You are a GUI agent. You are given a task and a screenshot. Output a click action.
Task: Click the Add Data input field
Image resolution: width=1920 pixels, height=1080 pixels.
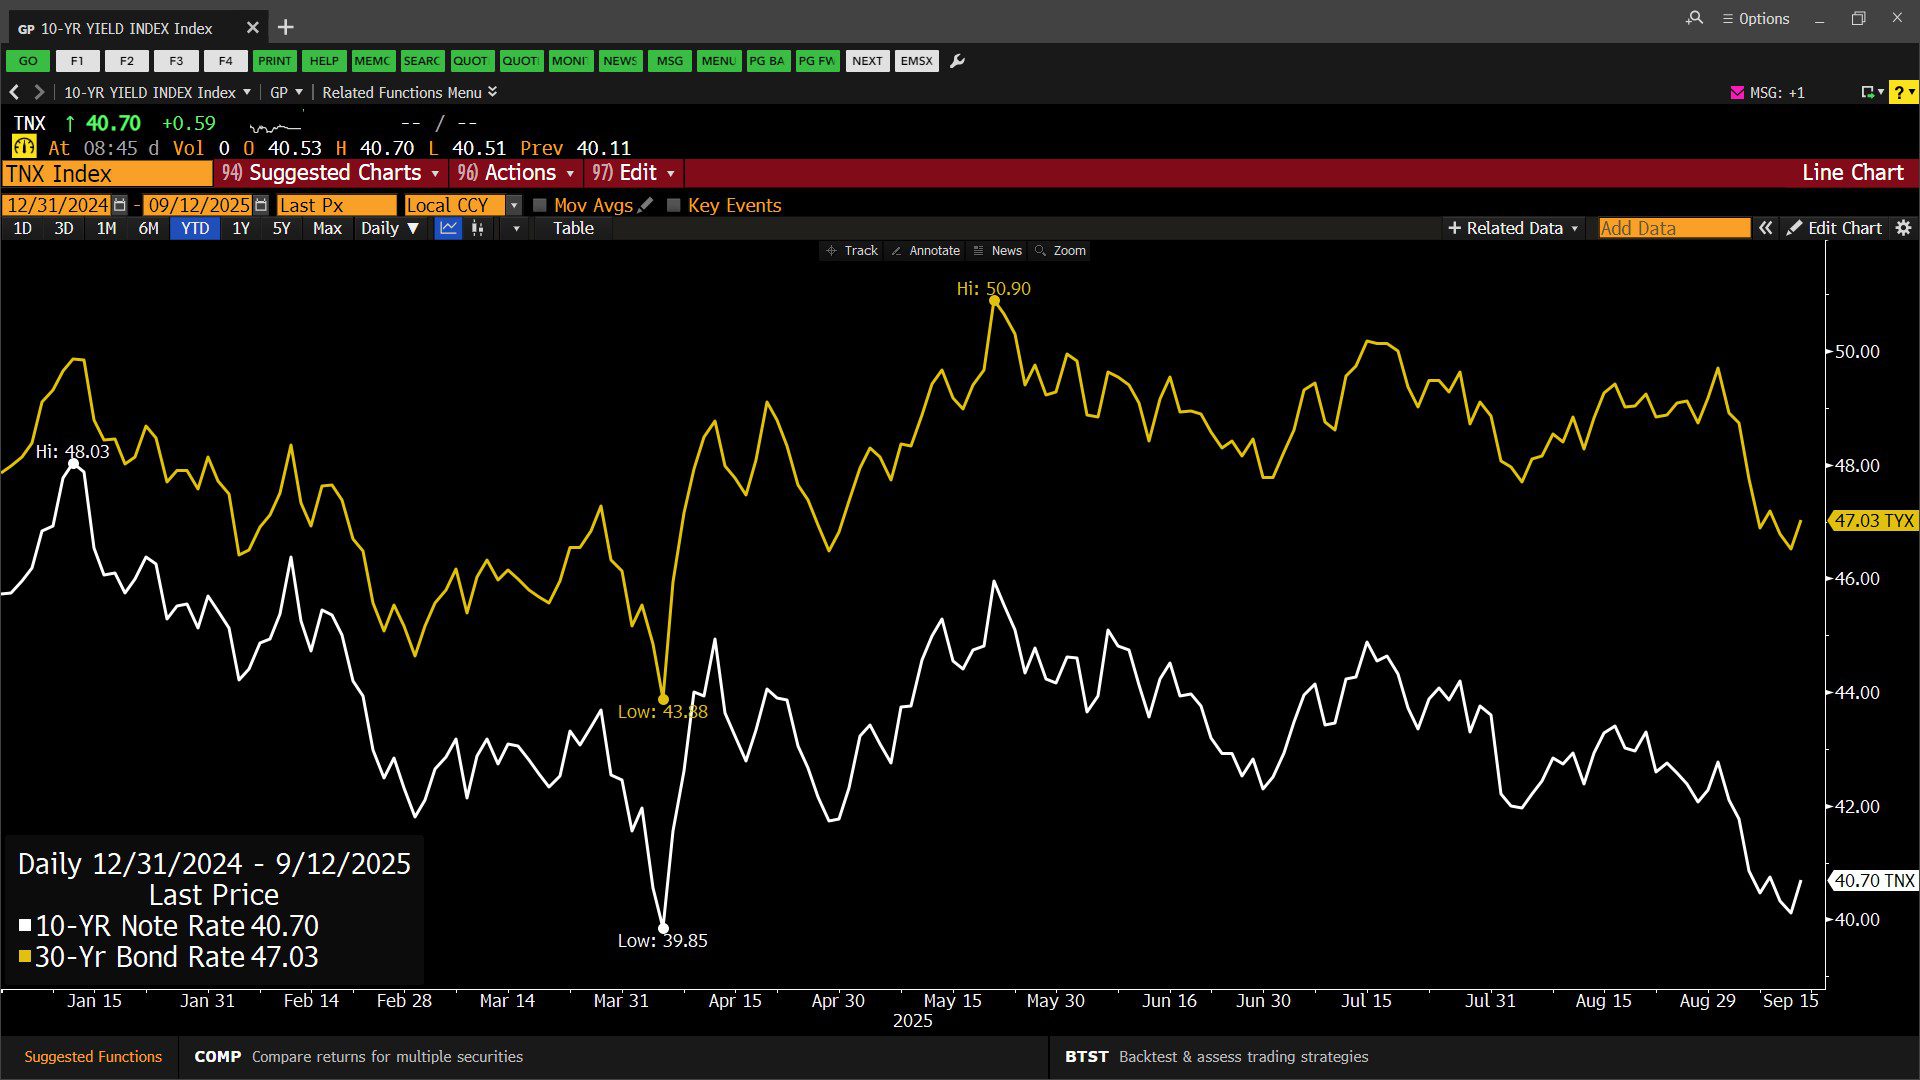pyautogui.click(x=1673, y=228)
